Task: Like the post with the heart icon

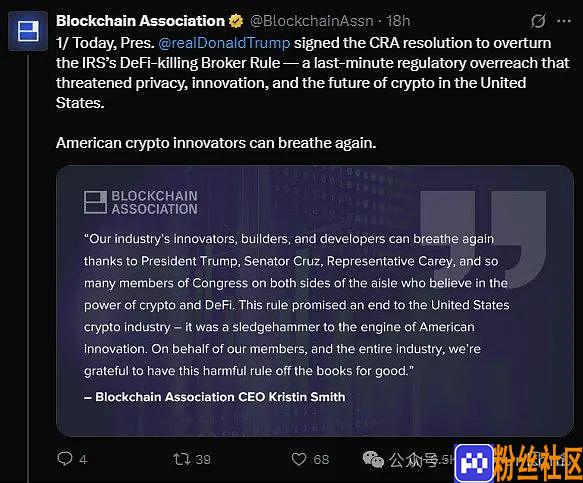Action: (x=299, y=459)
